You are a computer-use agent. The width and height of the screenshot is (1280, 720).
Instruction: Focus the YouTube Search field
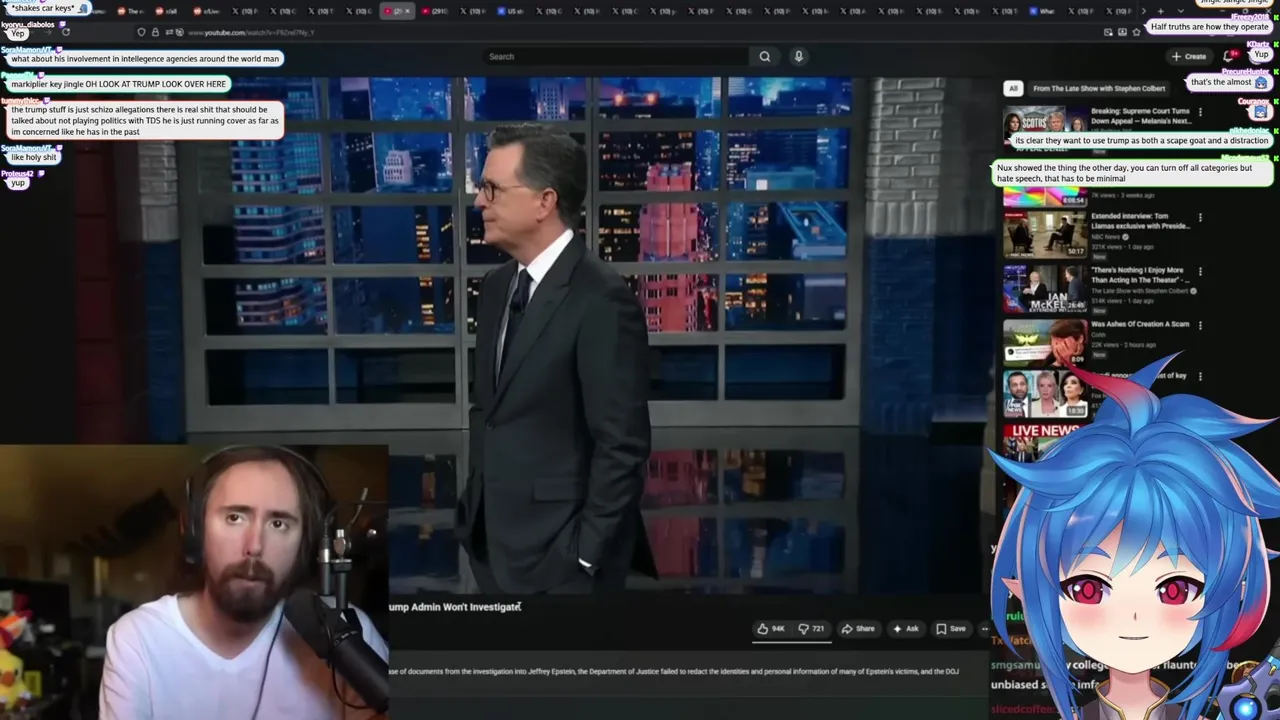coord(616,56)
